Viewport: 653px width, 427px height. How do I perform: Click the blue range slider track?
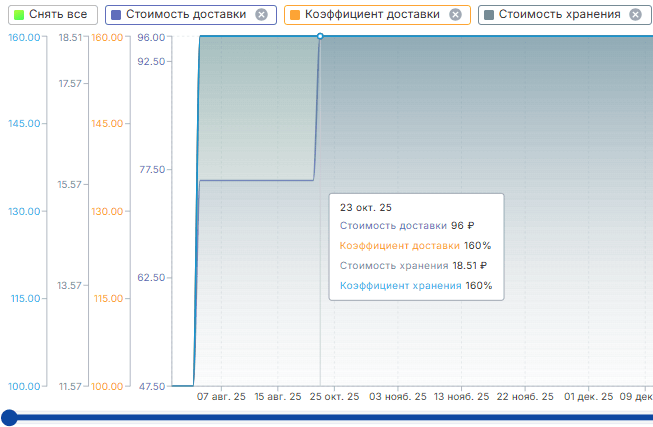tap(333, 417)
